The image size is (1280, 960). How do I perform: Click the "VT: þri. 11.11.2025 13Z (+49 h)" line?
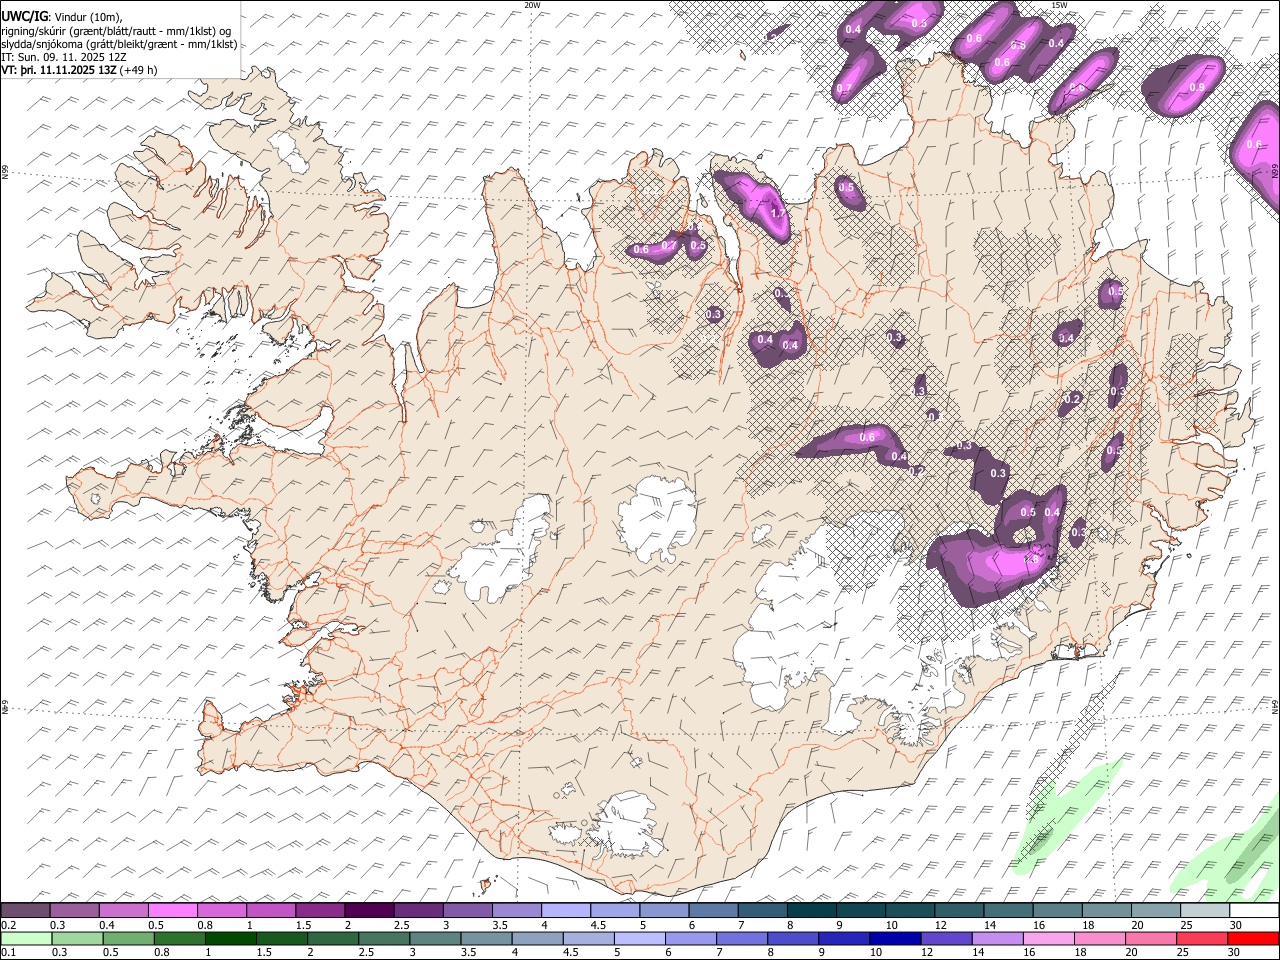pos(79,70)
